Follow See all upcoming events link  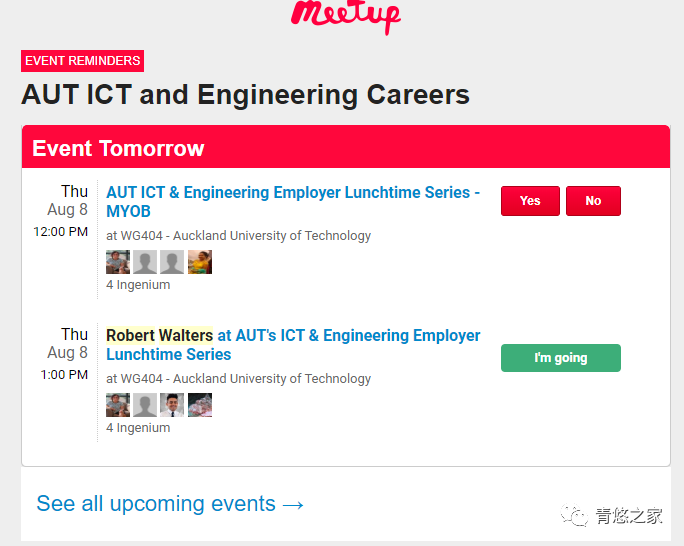click(x=170, y=504)
